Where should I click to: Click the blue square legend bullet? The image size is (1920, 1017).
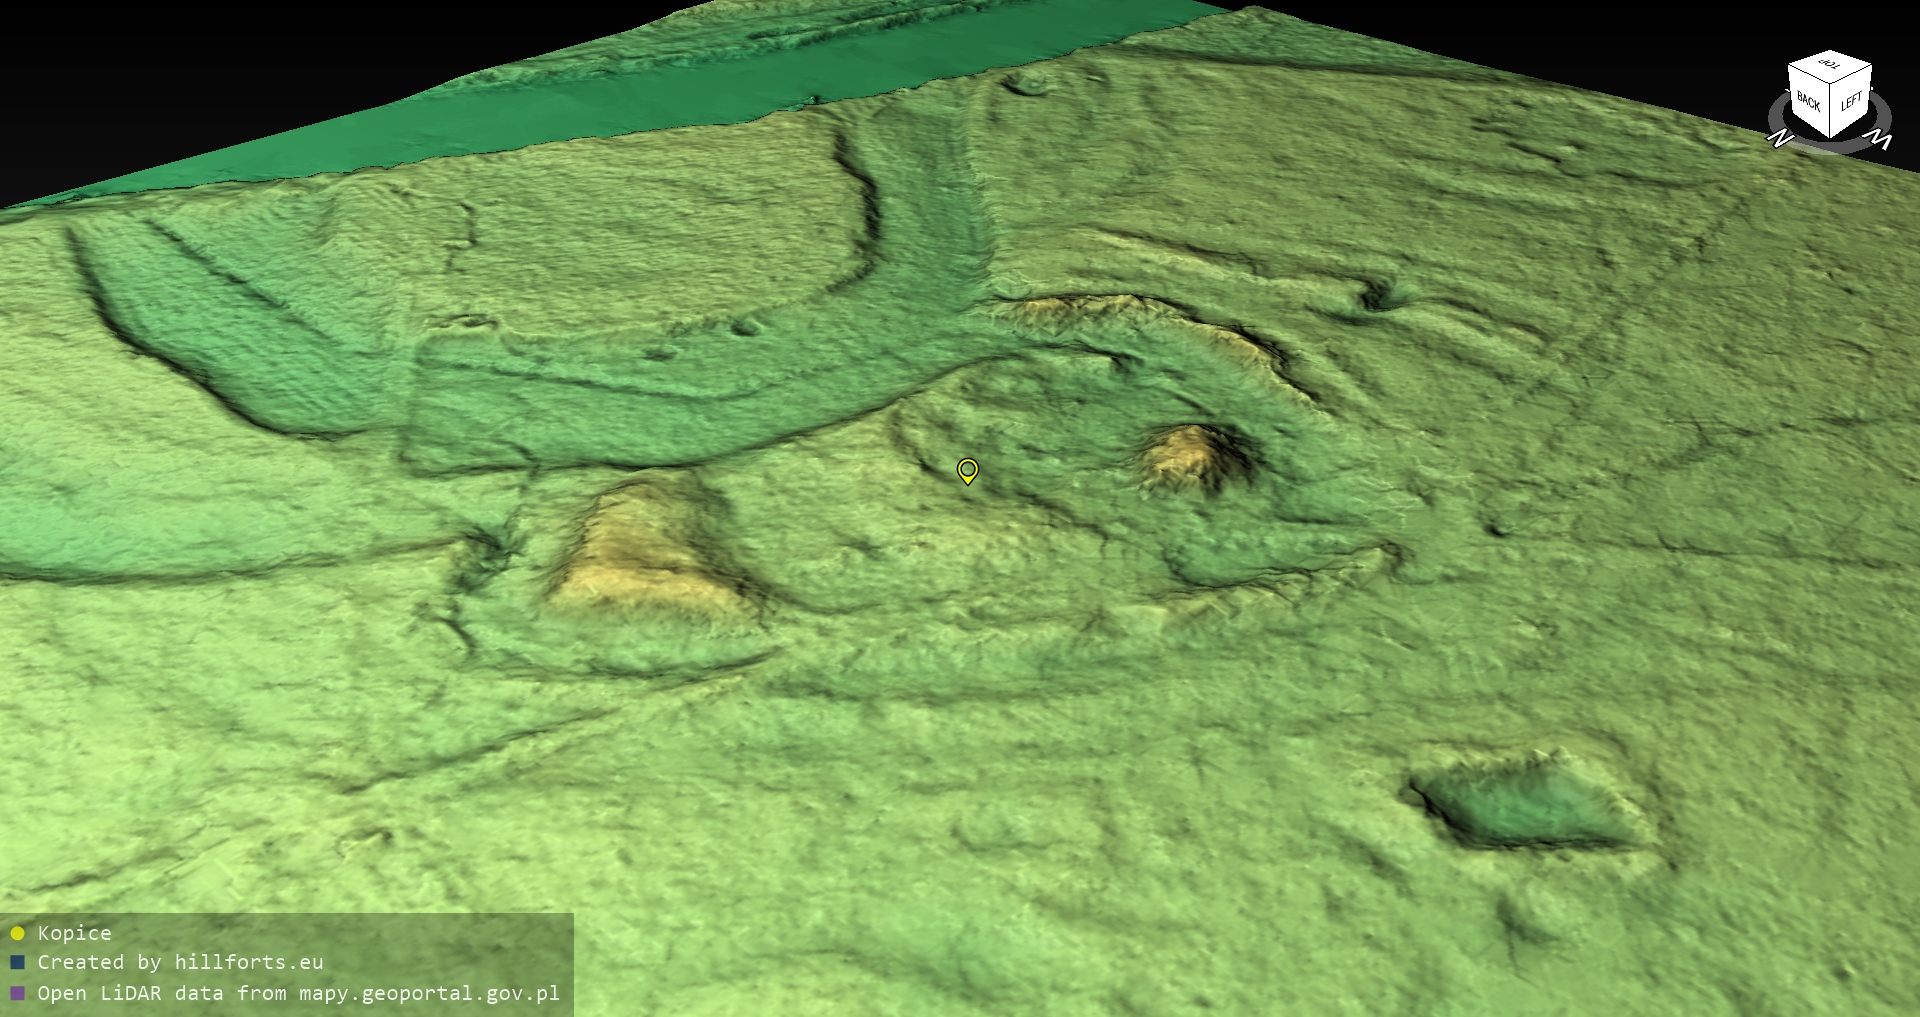[x=17, y=963]
